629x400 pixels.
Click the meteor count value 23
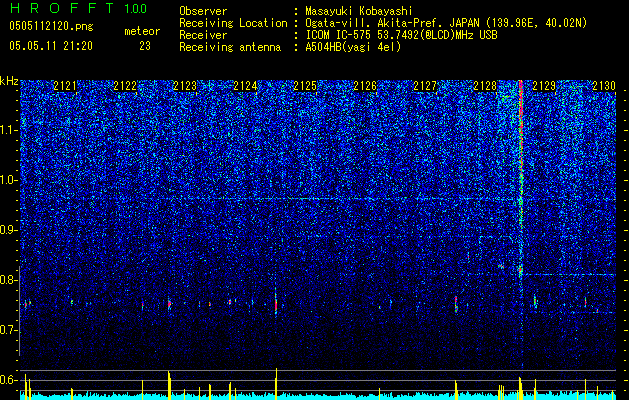[145, 46]
